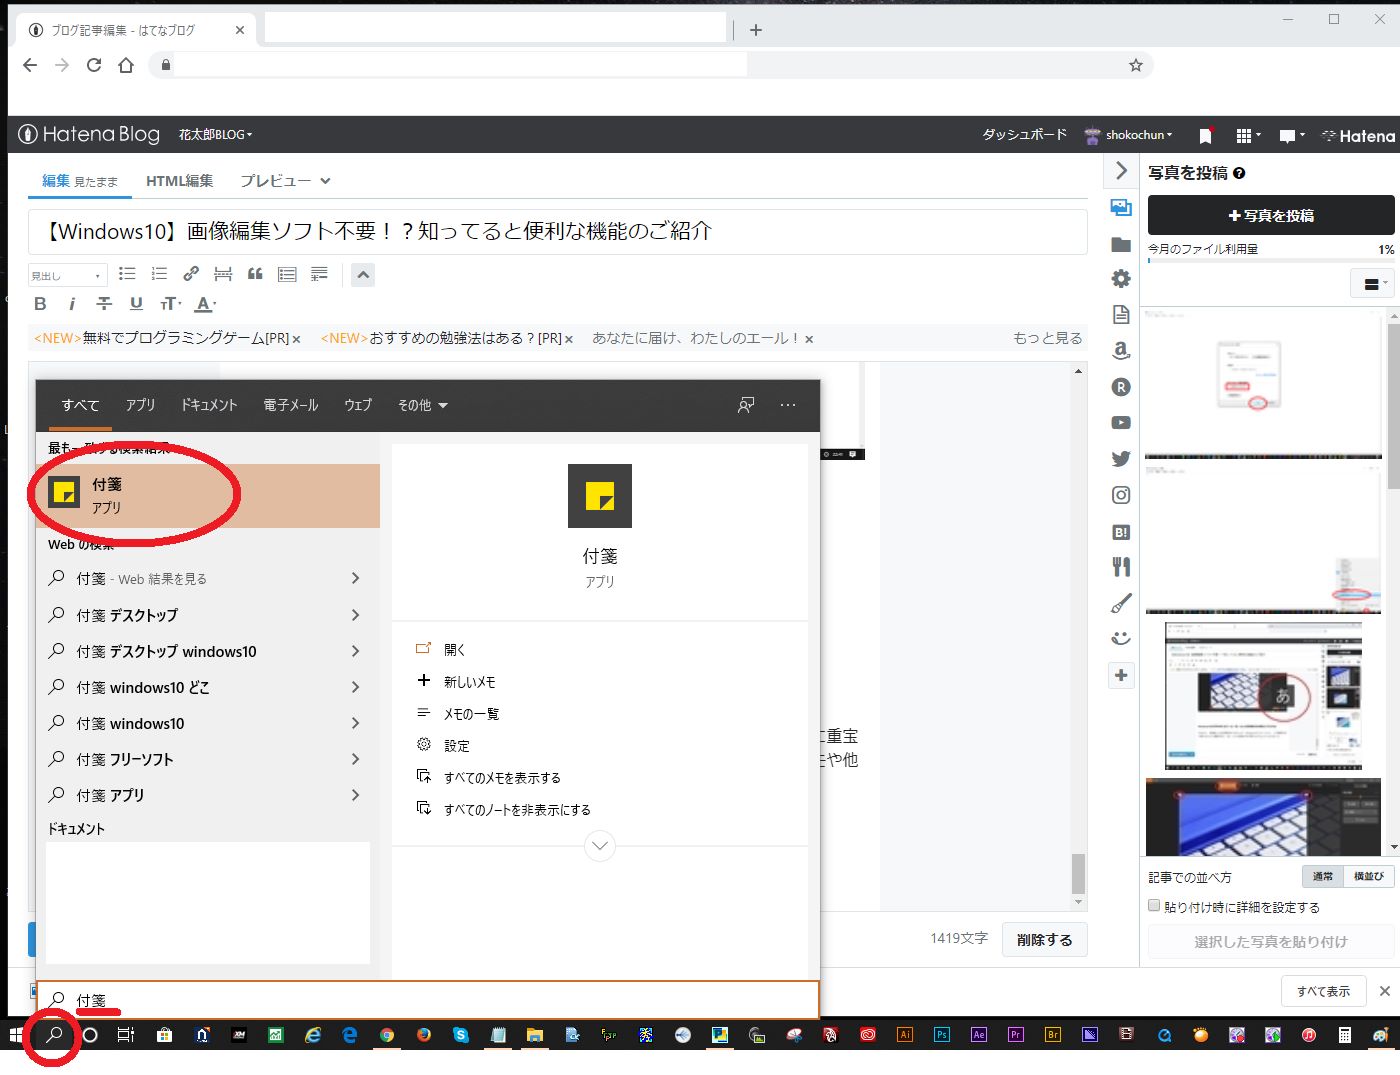This screenshot has height=1075, width=1400.
Task: Insert a hyperlink using the link icon
Action: click(191, 273)
